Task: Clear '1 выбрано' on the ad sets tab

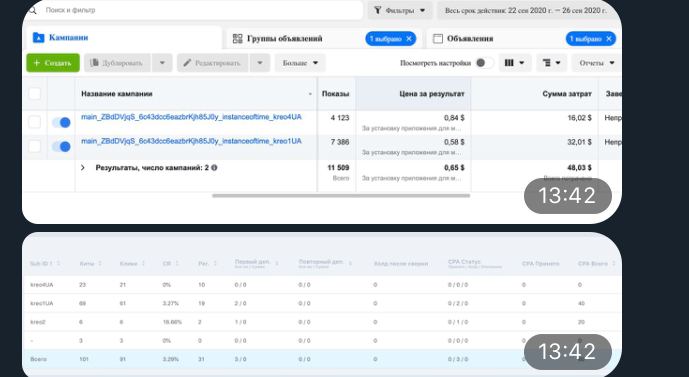Action: pos(409,39)
